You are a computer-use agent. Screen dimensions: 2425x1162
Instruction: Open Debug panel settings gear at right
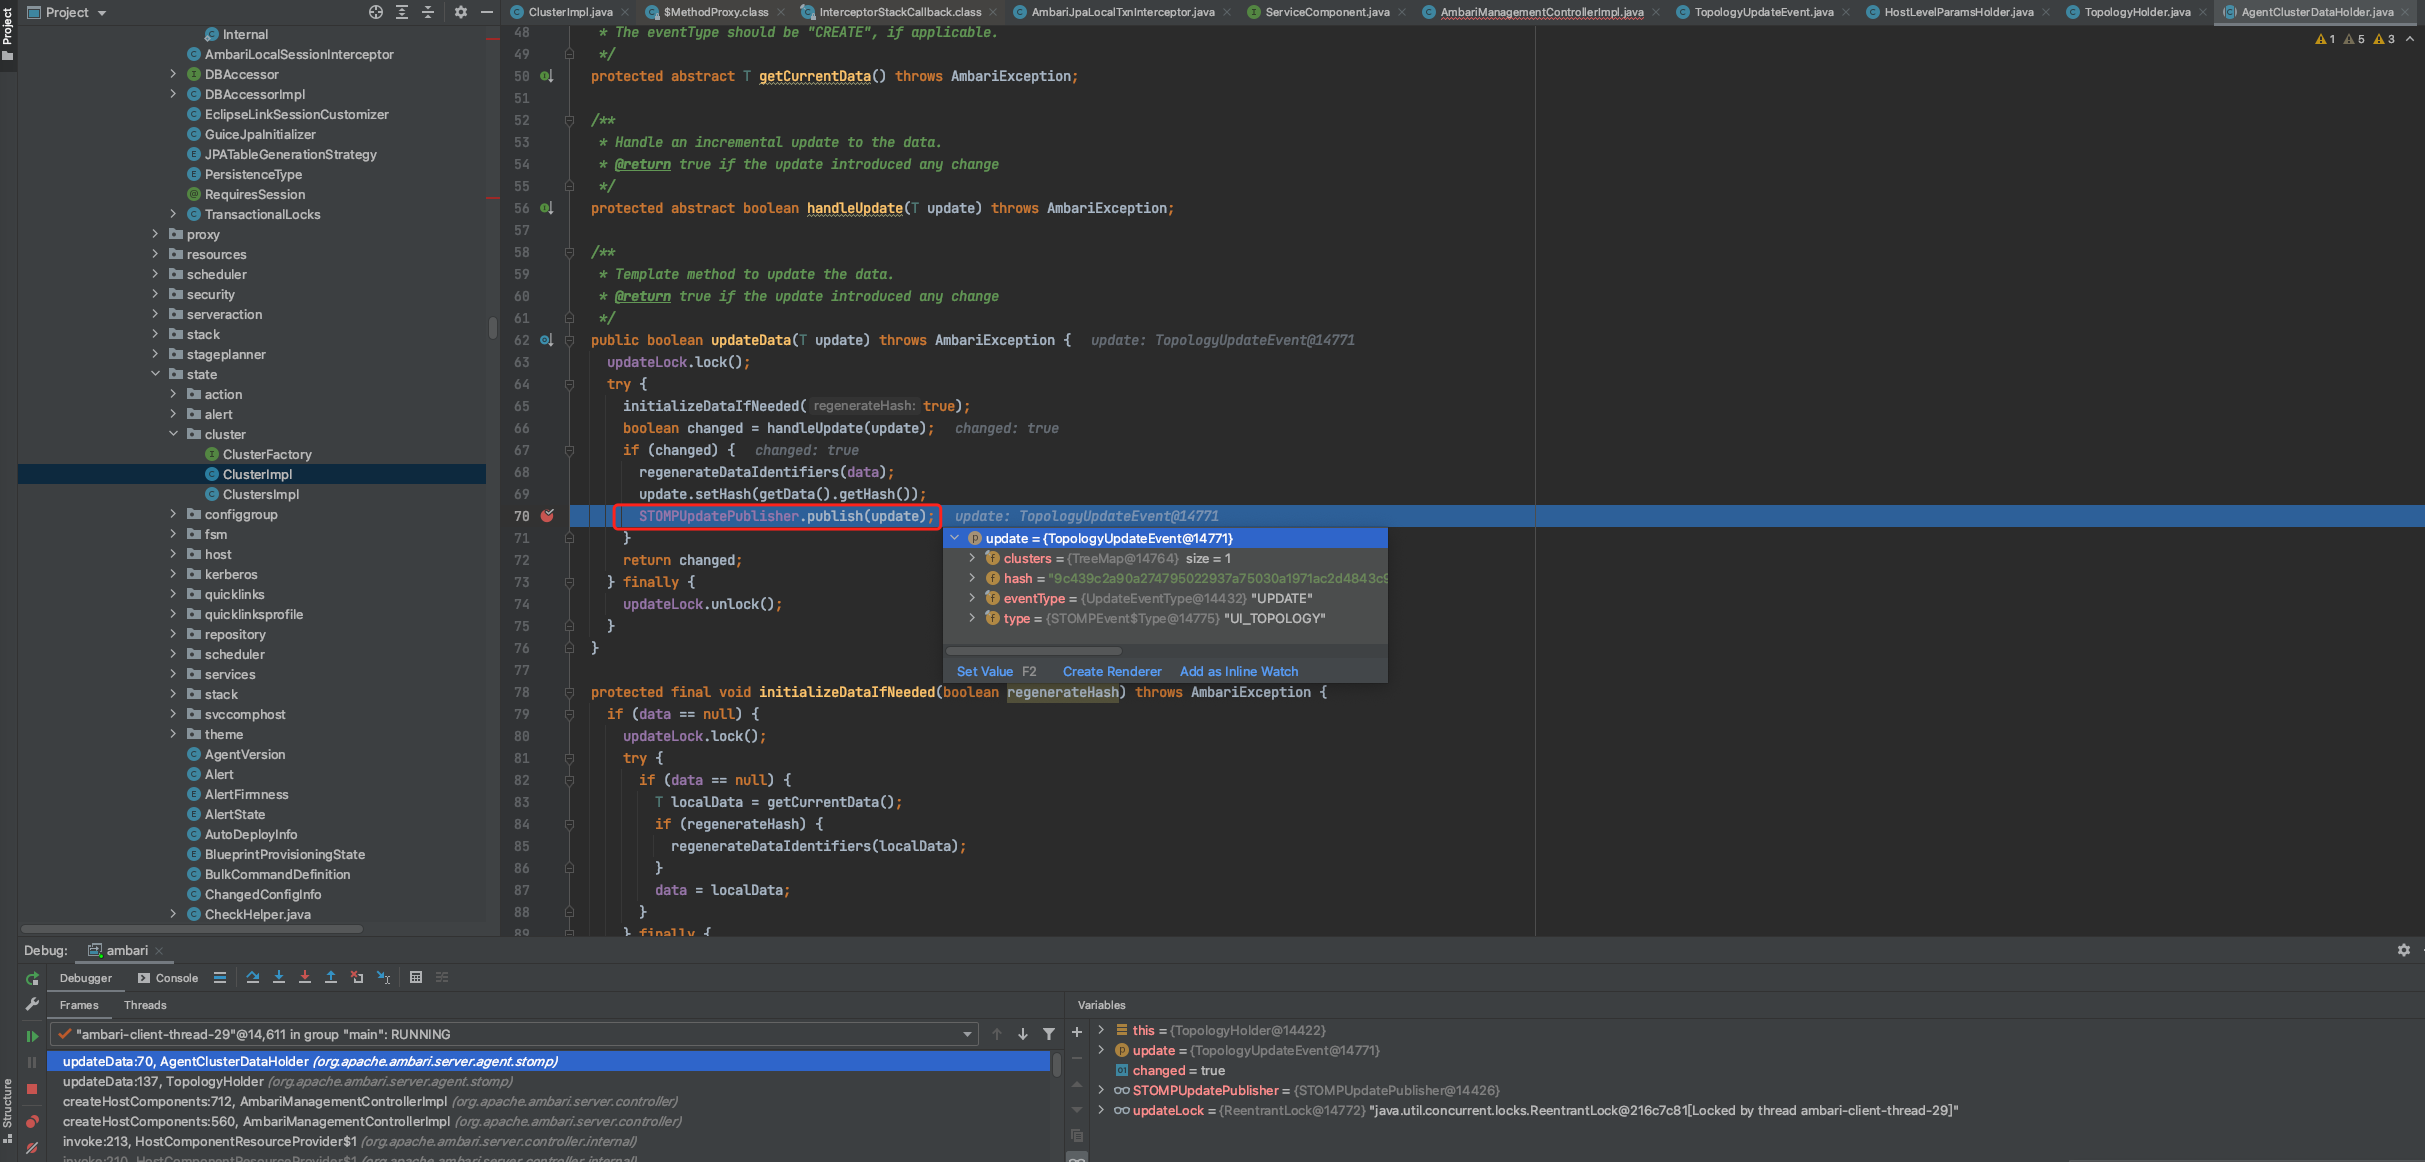coord(2404,950)
